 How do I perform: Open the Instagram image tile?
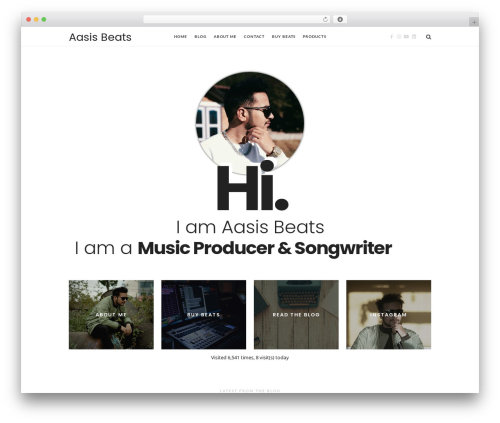388,314
